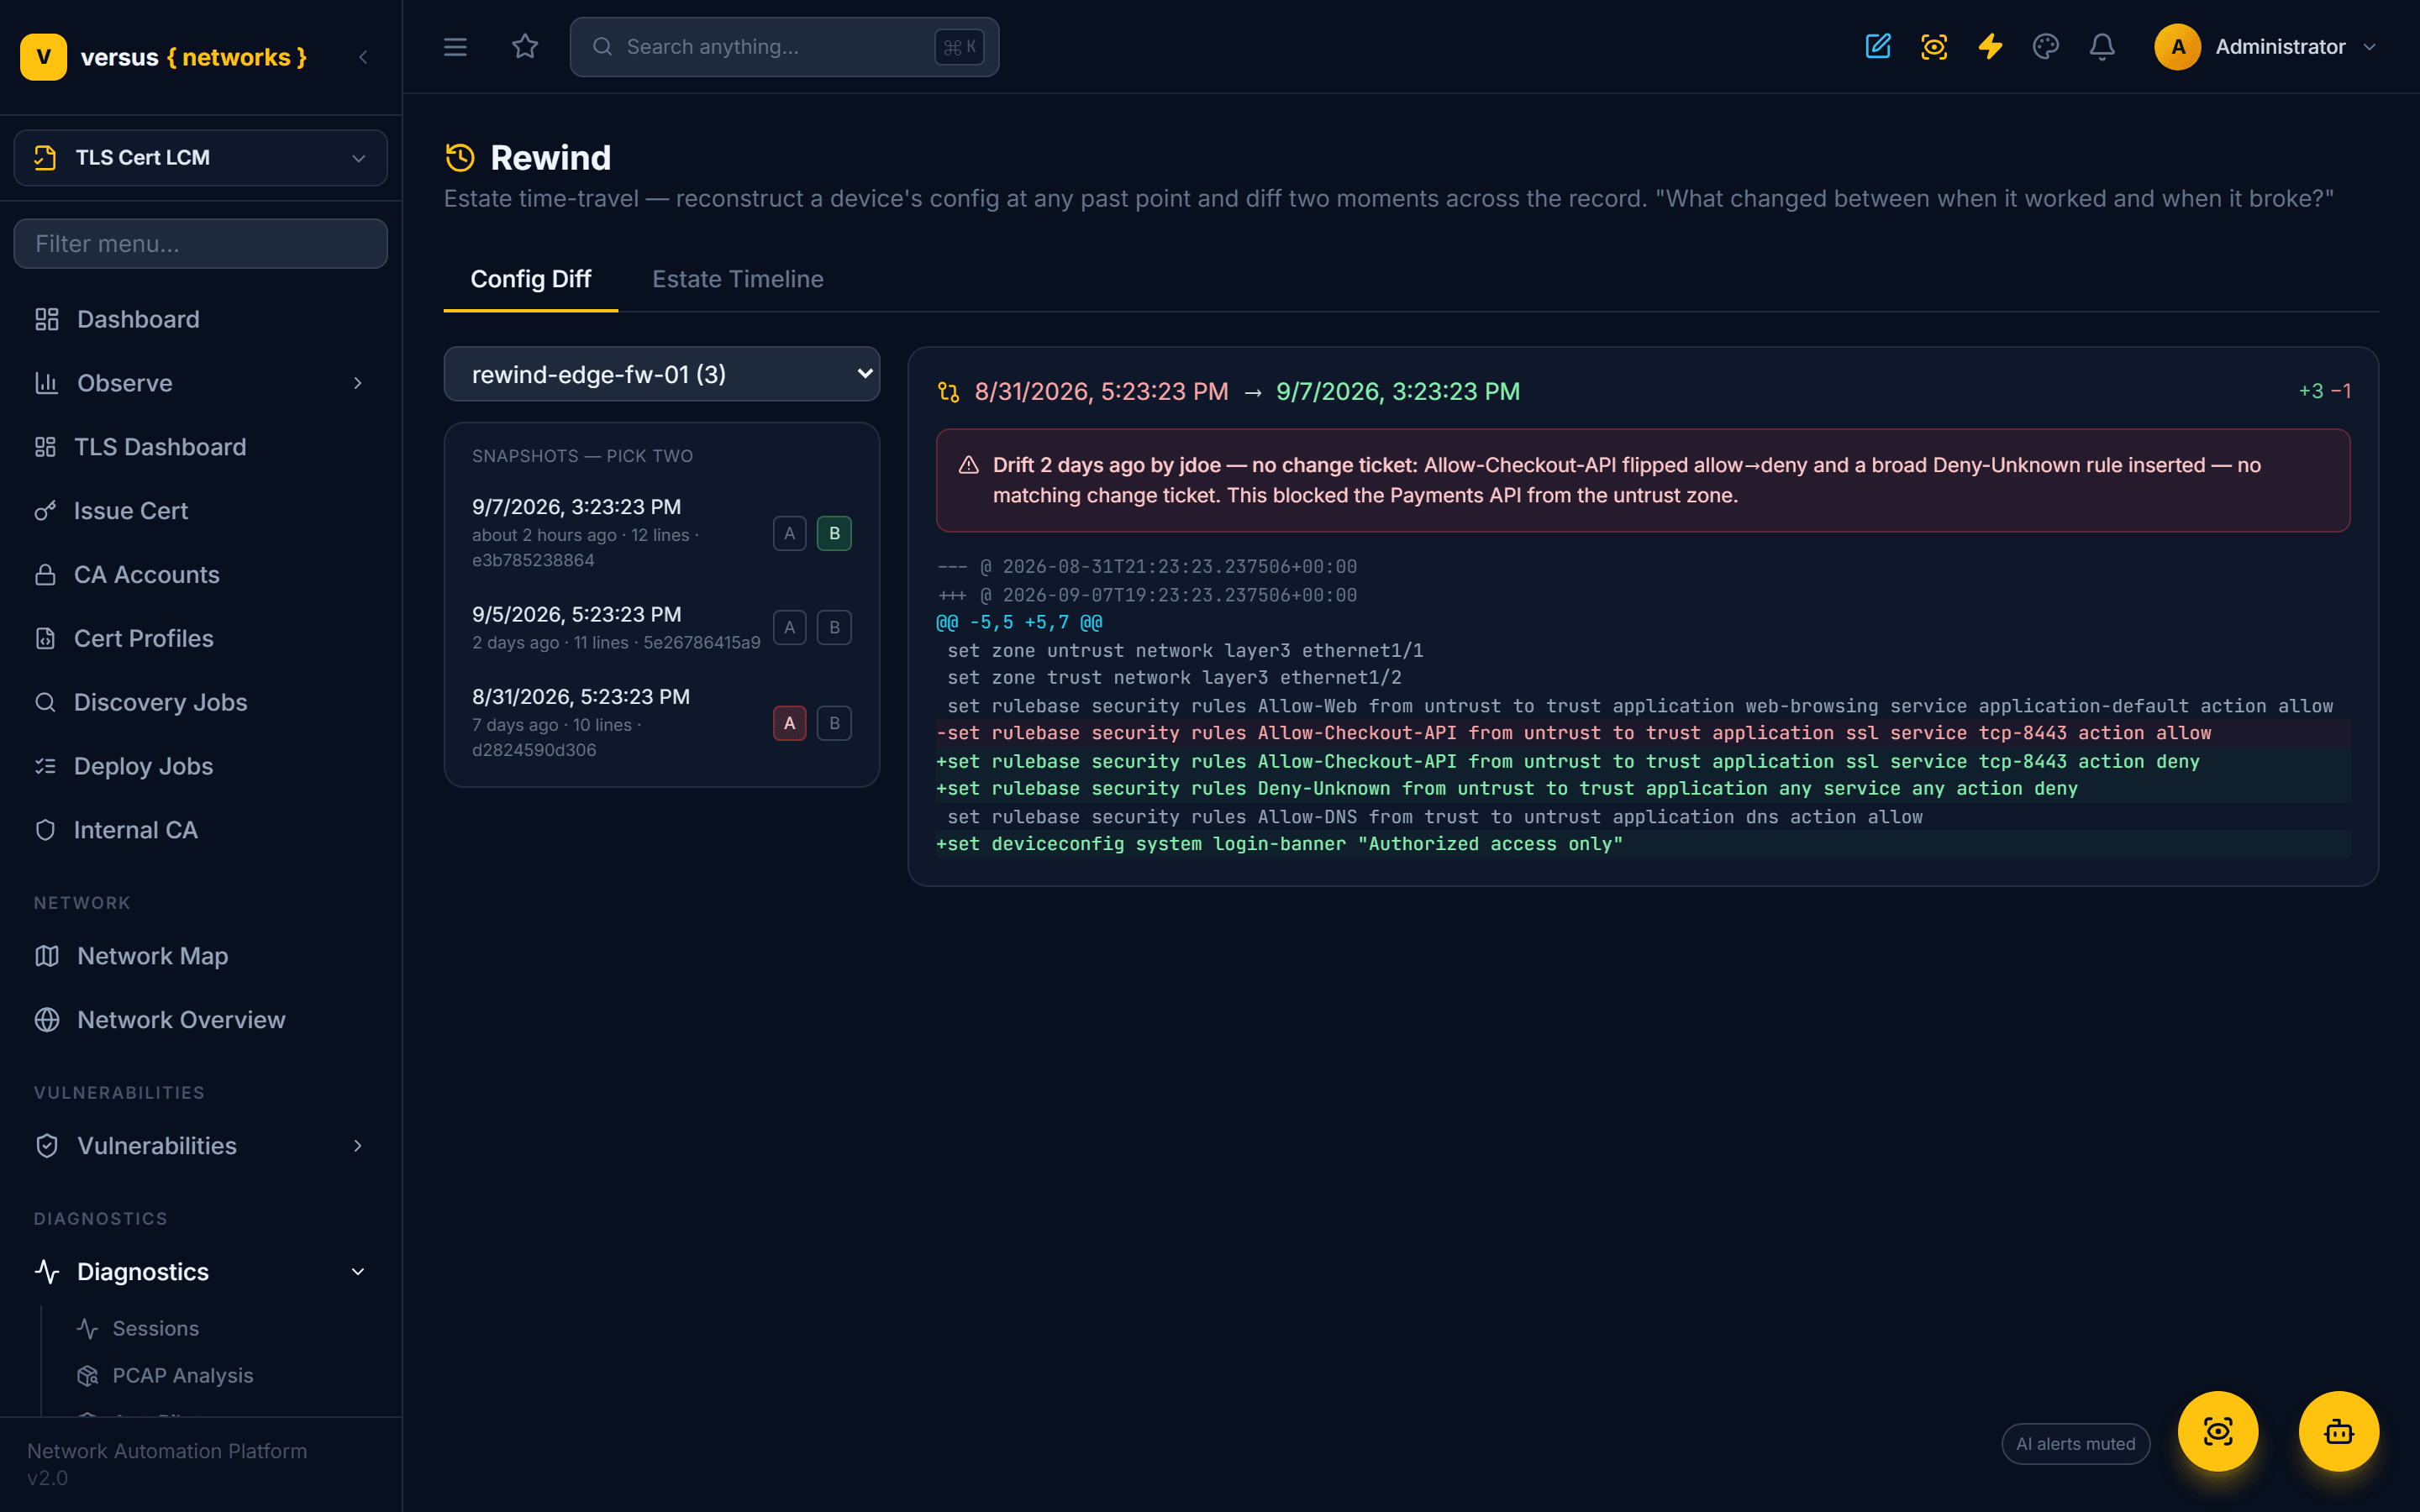2420x1512 pixels.
Task: Set snapshot 8/31/2026 as B
Action: click(x=834, y=723)
